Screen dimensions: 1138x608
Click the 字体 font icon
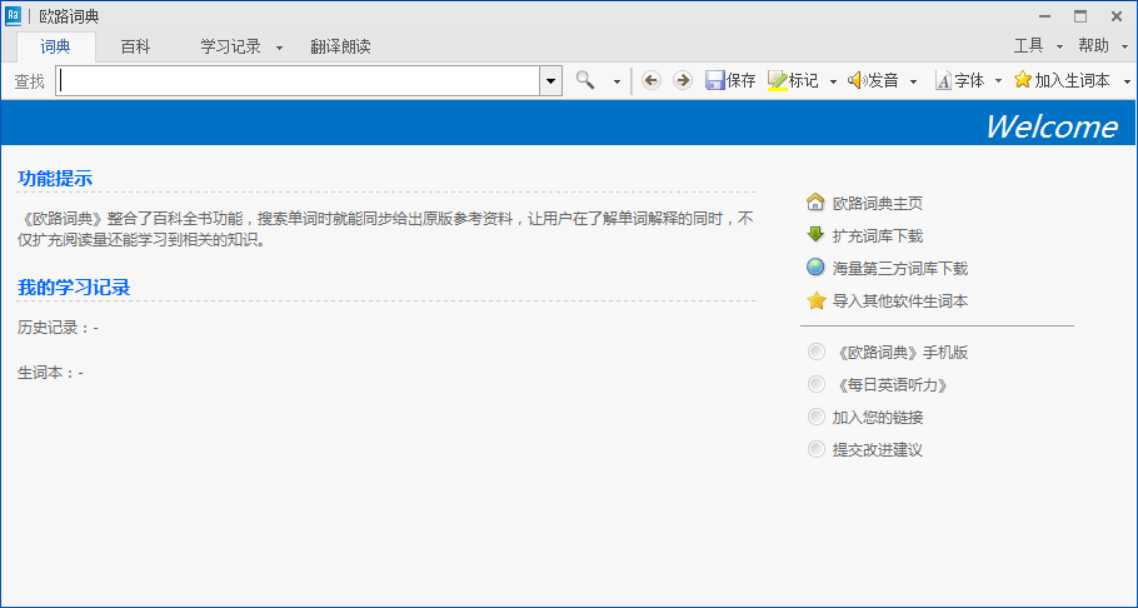[x=943, y=81]
